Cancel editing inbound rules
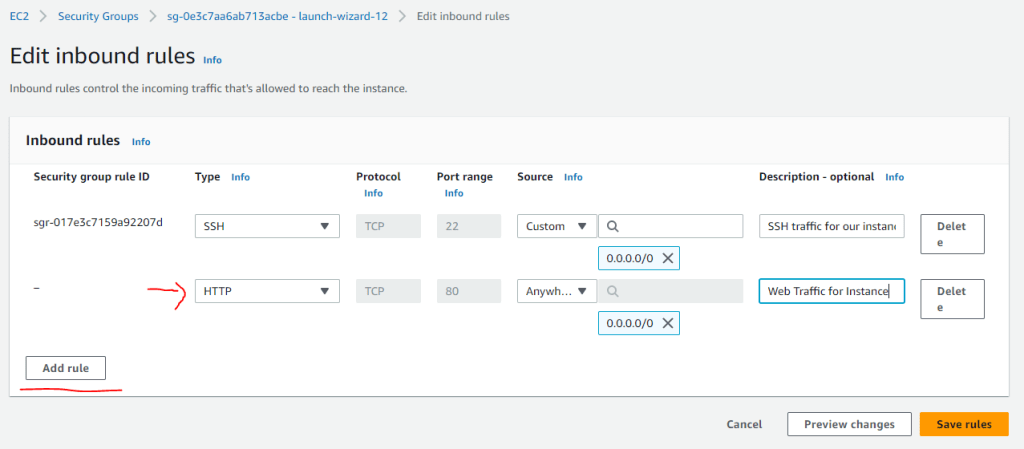This screenshot has height=449, width=1024. pos(744,424)
